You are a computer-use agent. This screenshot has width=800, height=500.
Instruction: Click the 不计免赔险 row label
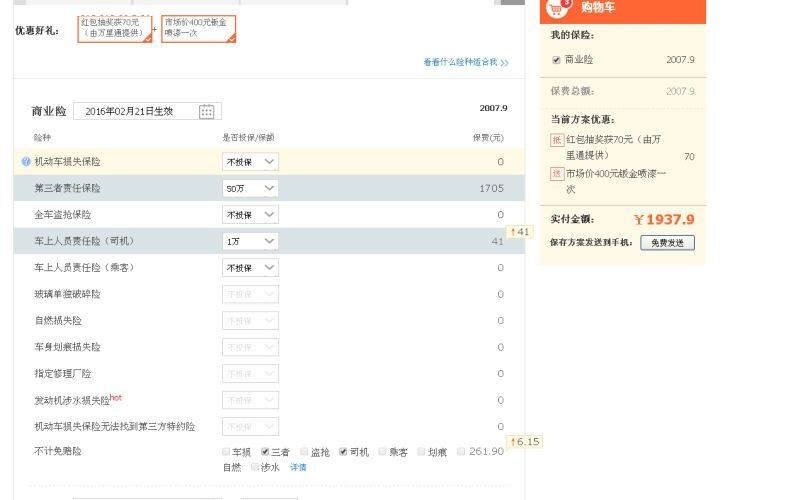click(58, 452)
